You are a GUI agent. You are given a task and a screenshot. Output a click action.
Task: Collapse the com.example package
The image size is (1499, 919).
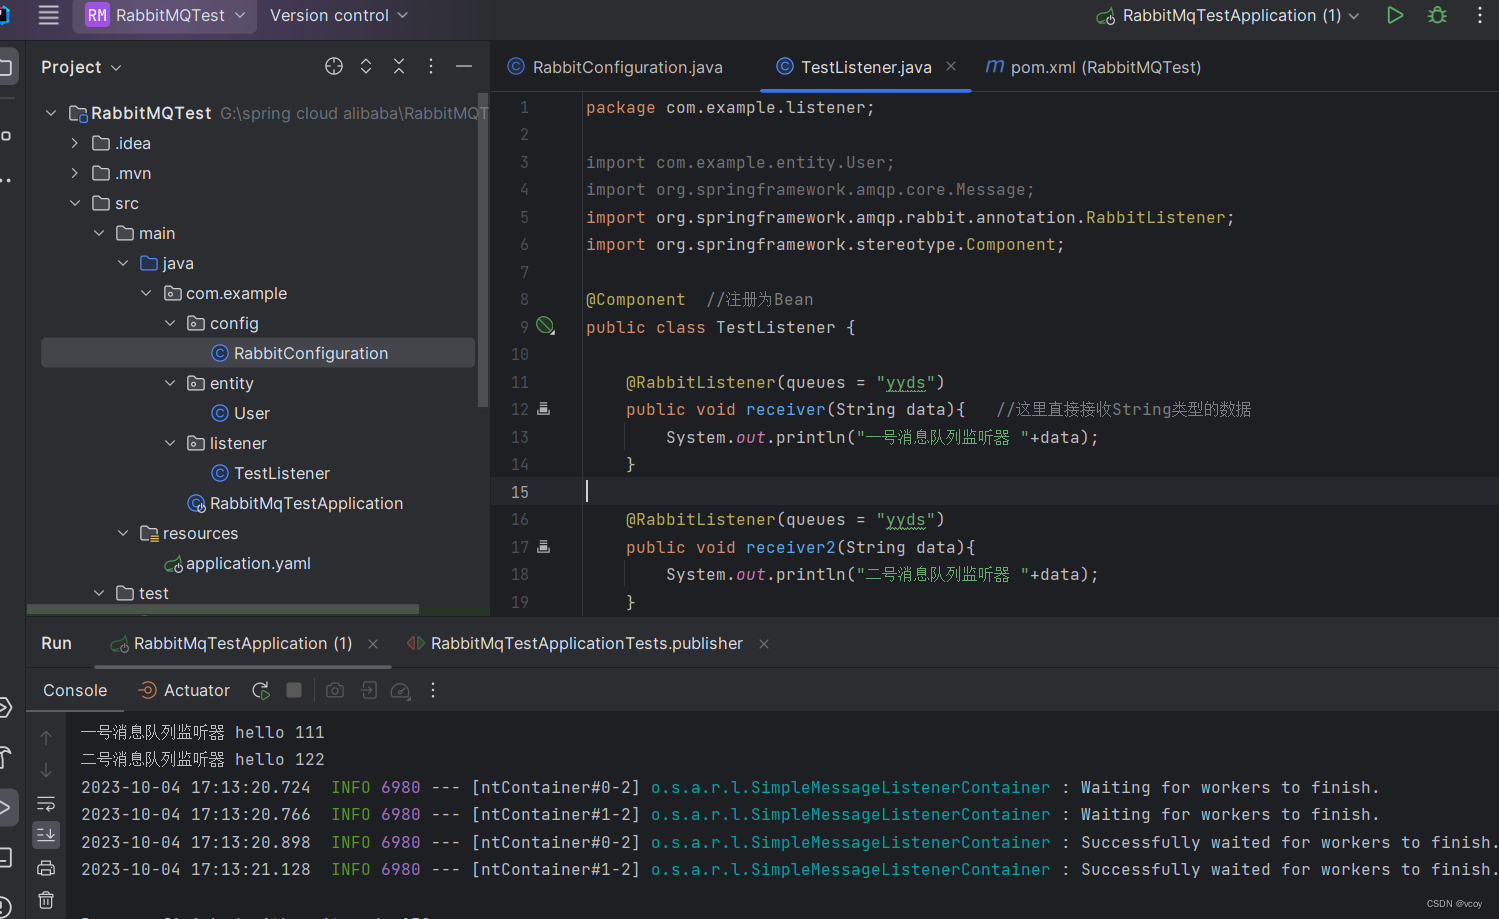click(147, 293)
